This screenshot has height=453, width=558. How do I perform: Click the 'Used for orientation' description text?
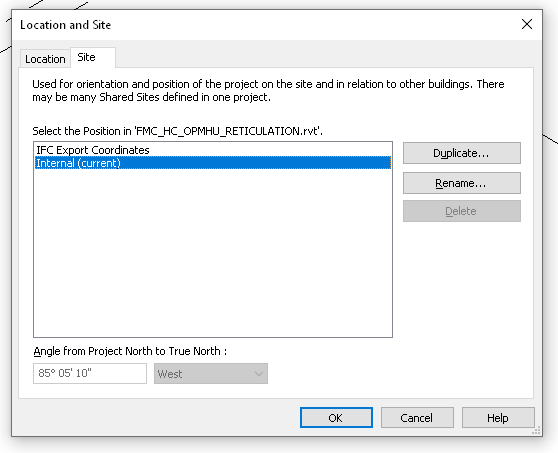pyautogui.click(x=268, y=90)
